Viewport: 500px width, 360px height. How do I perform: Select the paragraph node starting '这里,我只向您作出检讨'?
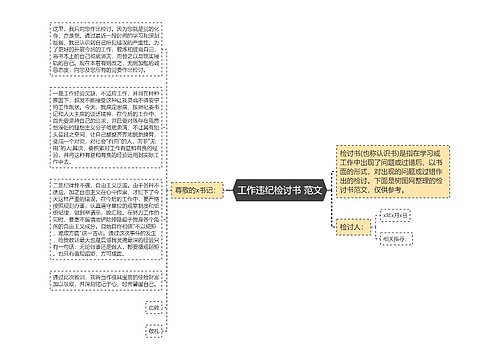coord(106,49)
